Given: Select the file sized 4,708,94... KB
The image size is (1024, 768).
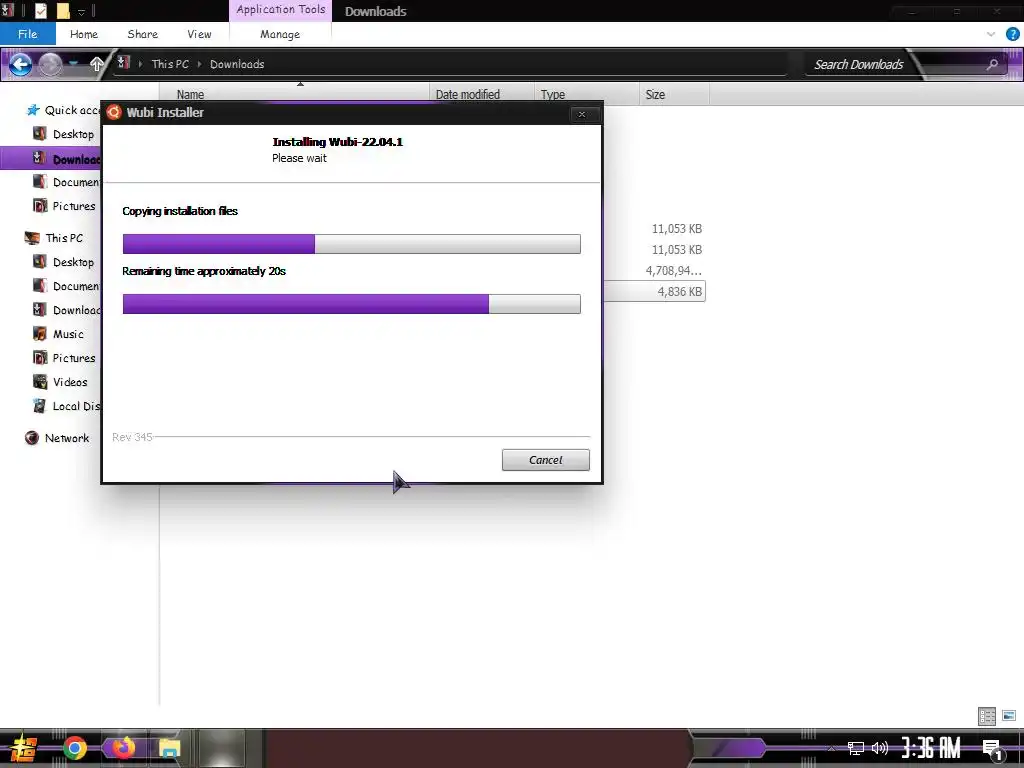Looking at the screenshot, I should pyautogui.click(x=673, y=270).
